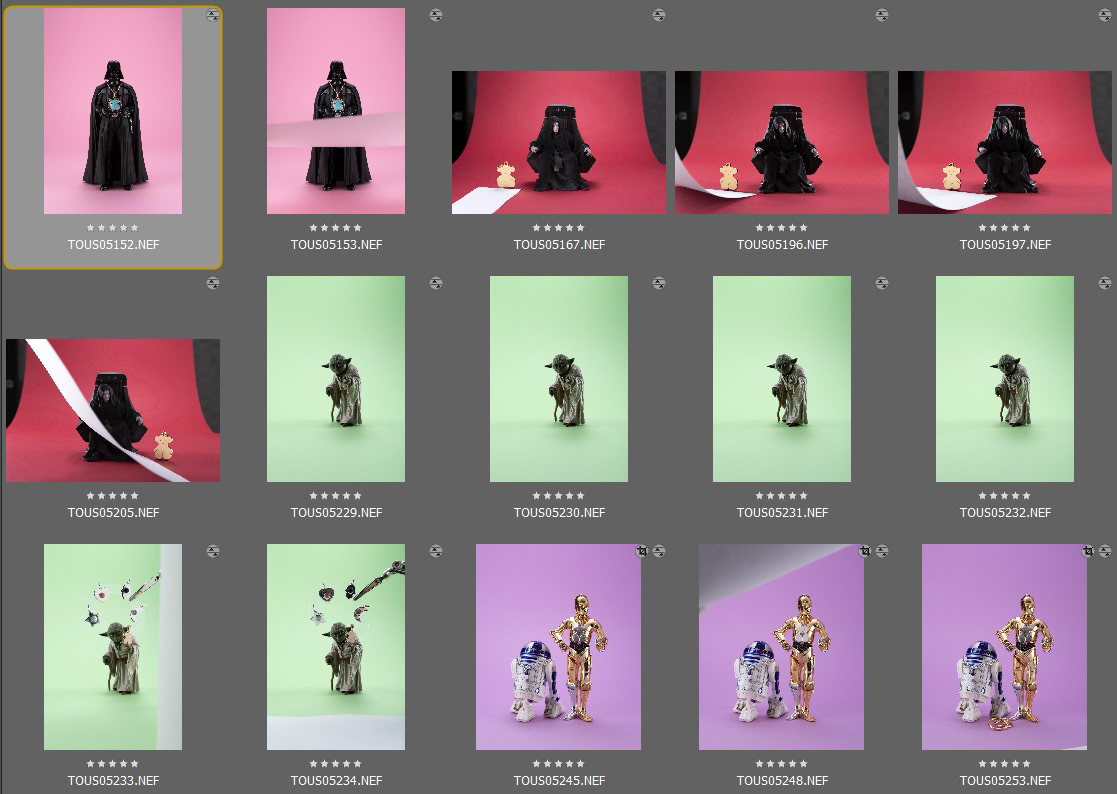Select the droids thumbnail TOUS05245.NEF
Image resolution: width=1117 pixels, height=794 pixels.
click(x=558, y=647)
